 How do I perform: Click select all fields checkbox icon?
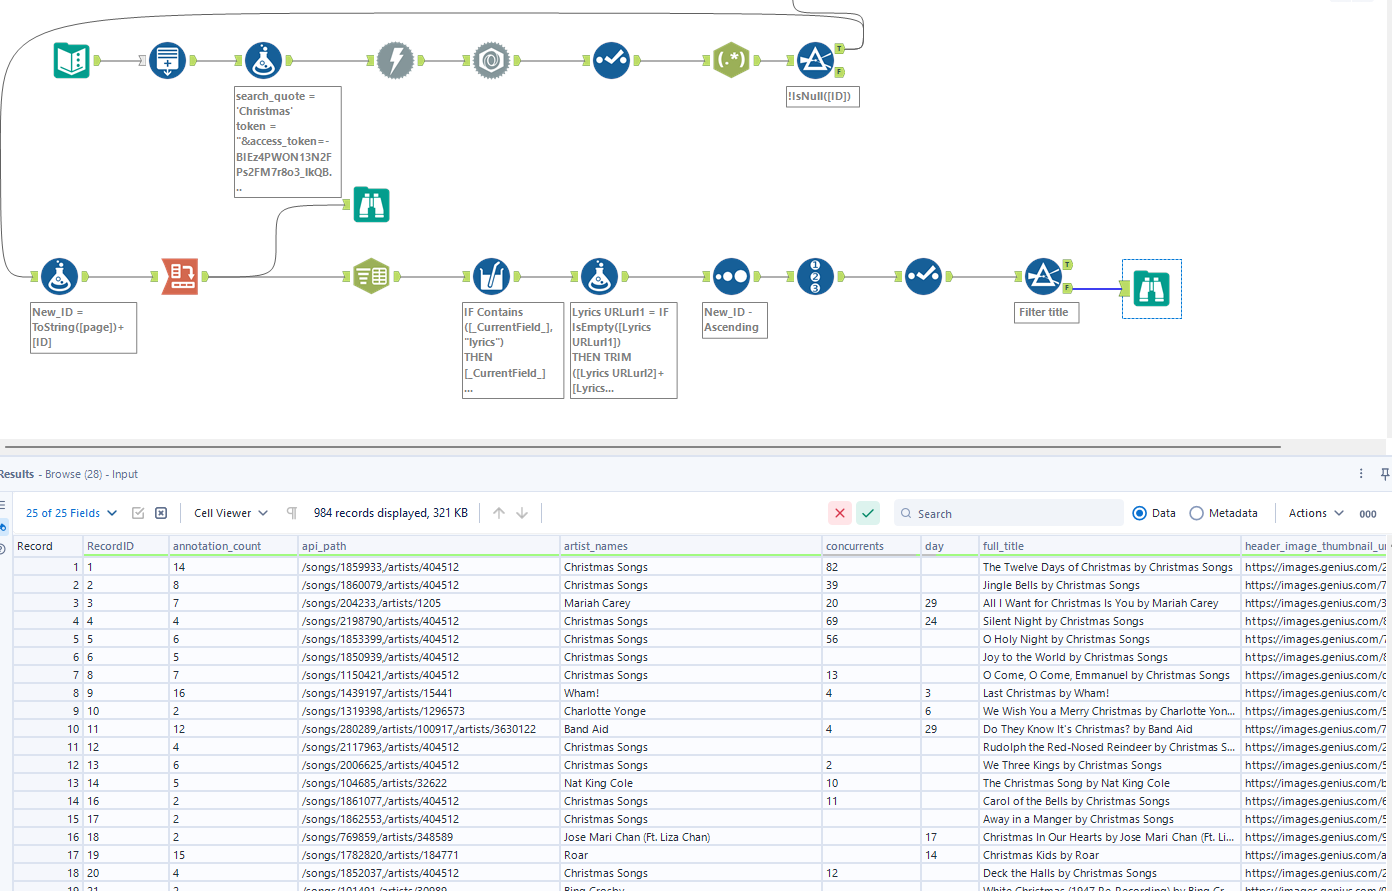pyautogui.click(x=138, y=513)
